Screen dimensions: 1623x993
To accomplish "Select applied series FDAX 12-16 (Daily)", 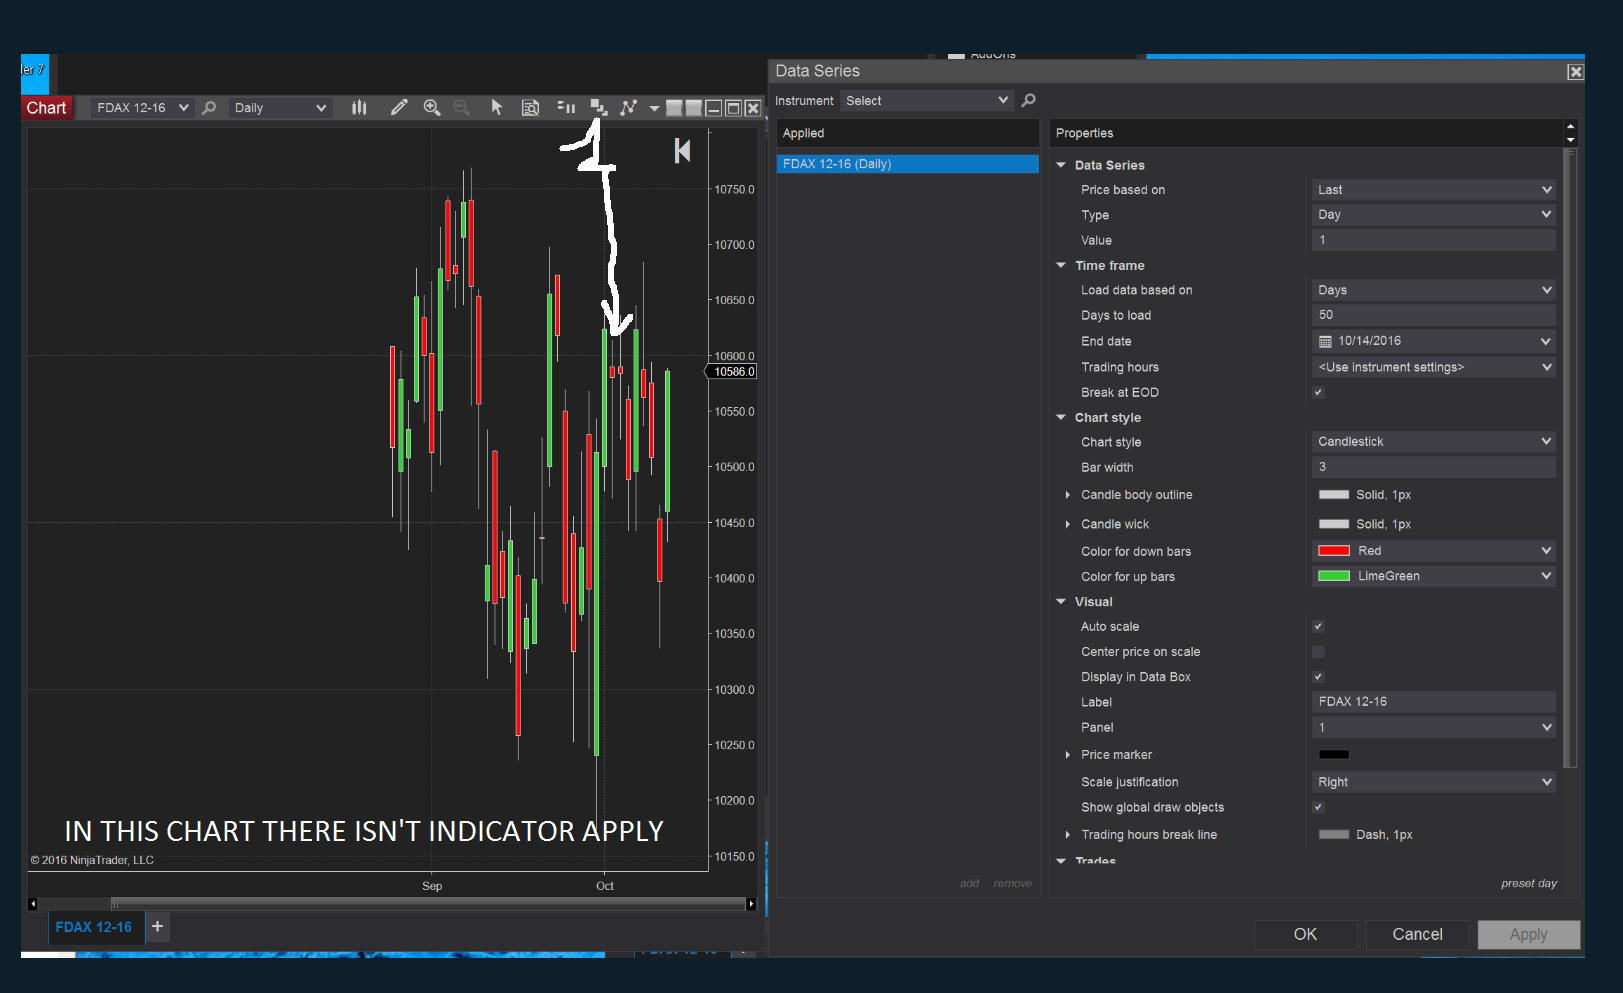I will click(907, 164).
